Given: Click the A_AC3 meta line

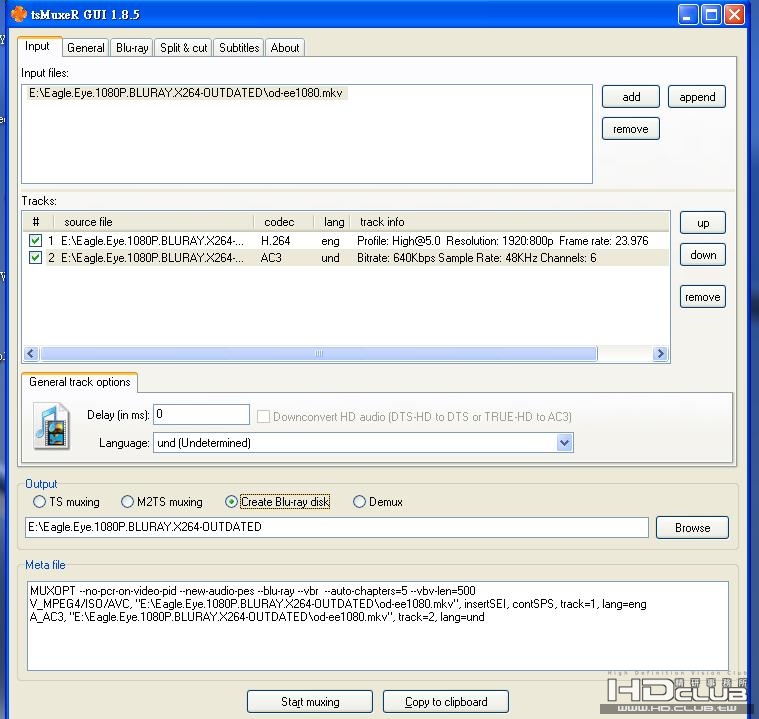Looking at the screenshot, I should pos(257,617).
